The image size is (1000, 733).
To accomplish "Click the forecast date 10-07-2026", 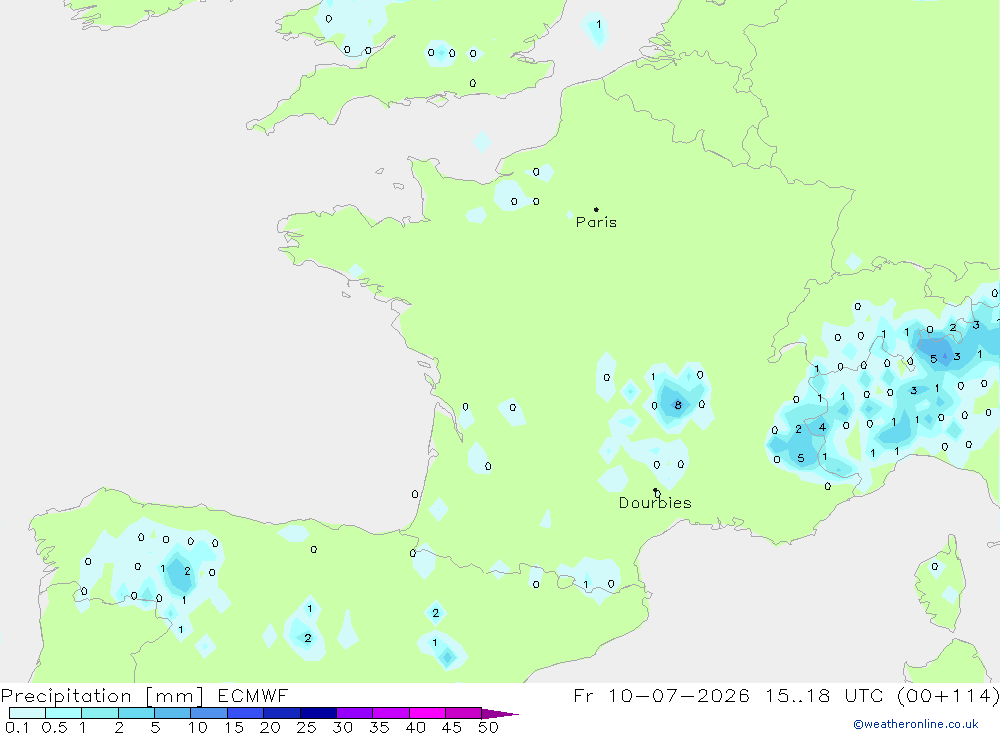I will tap(679, 695).
